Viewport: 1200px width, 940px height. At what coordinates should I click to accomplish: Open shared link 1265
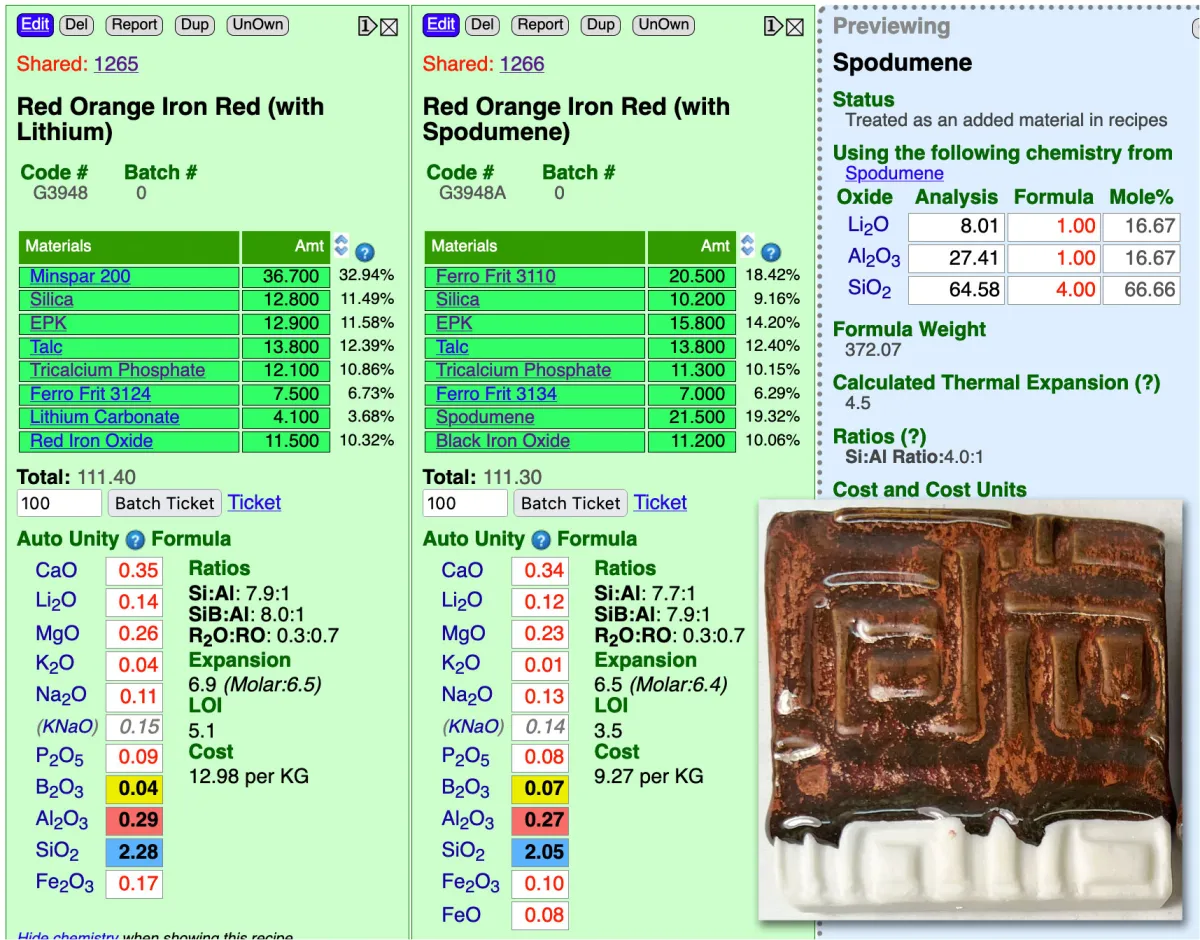point(116,64)
